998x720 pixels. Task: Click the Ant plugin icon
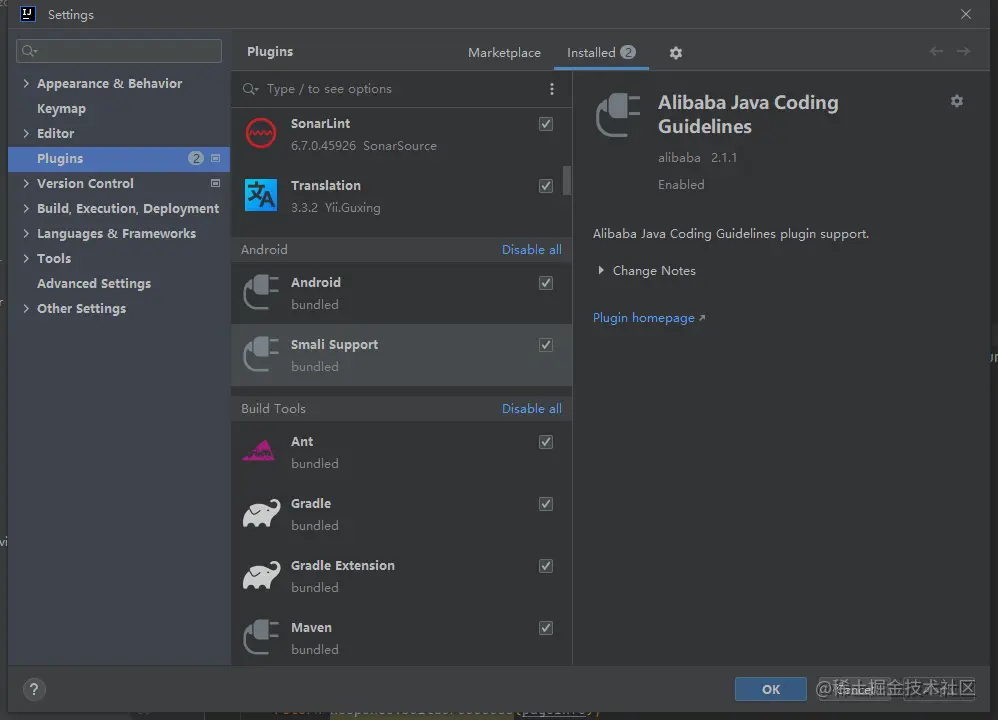click(x=259, y=452)
